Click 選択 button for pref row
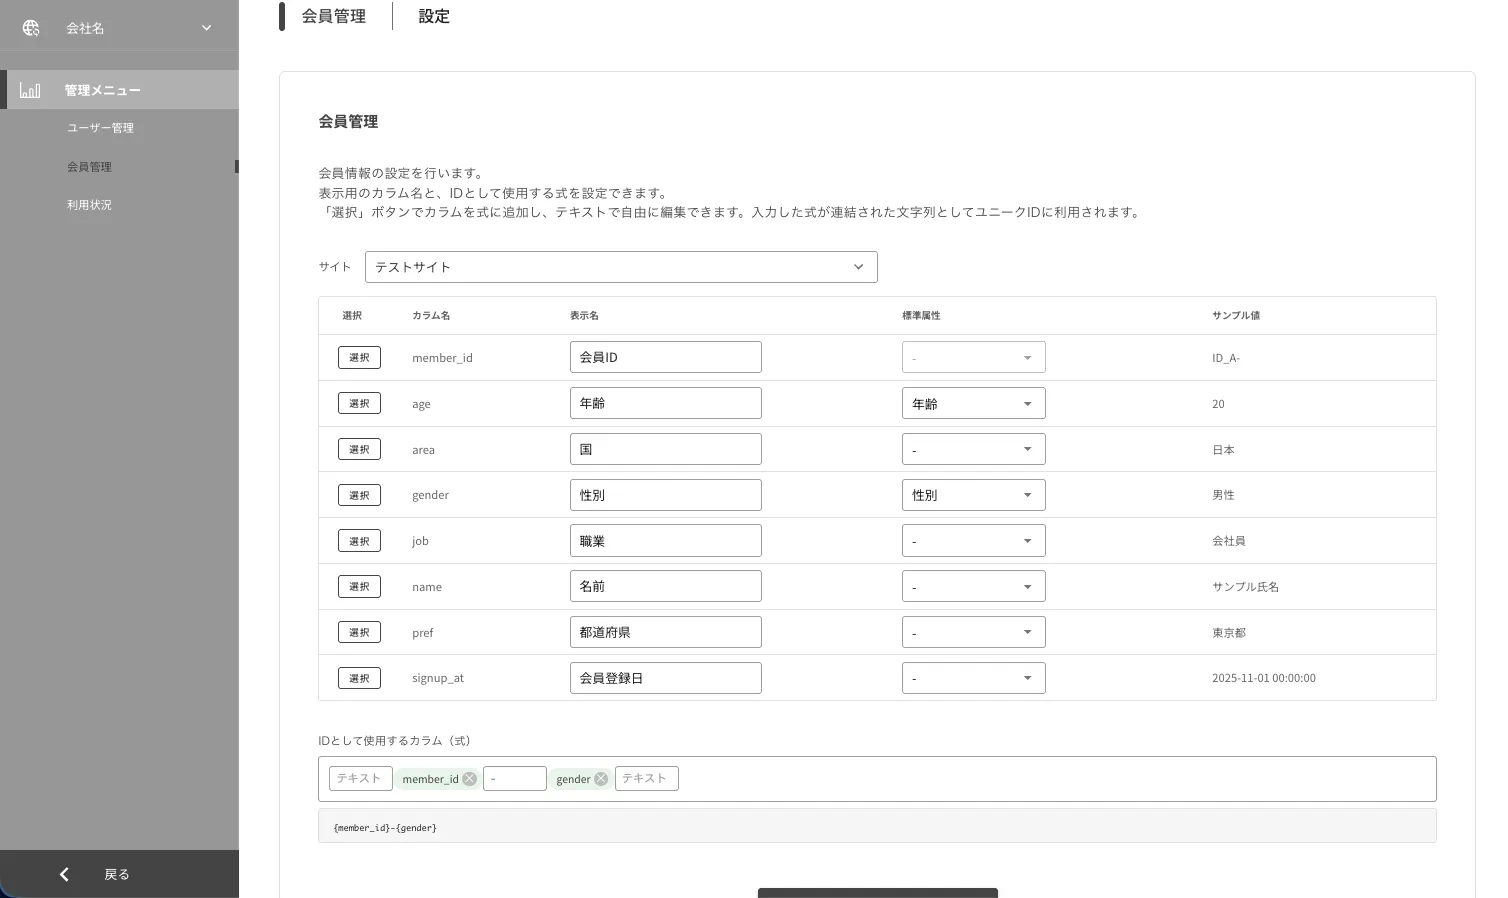Image resolution: width=1508 pixels, height=898 pixels. (359, 632)
